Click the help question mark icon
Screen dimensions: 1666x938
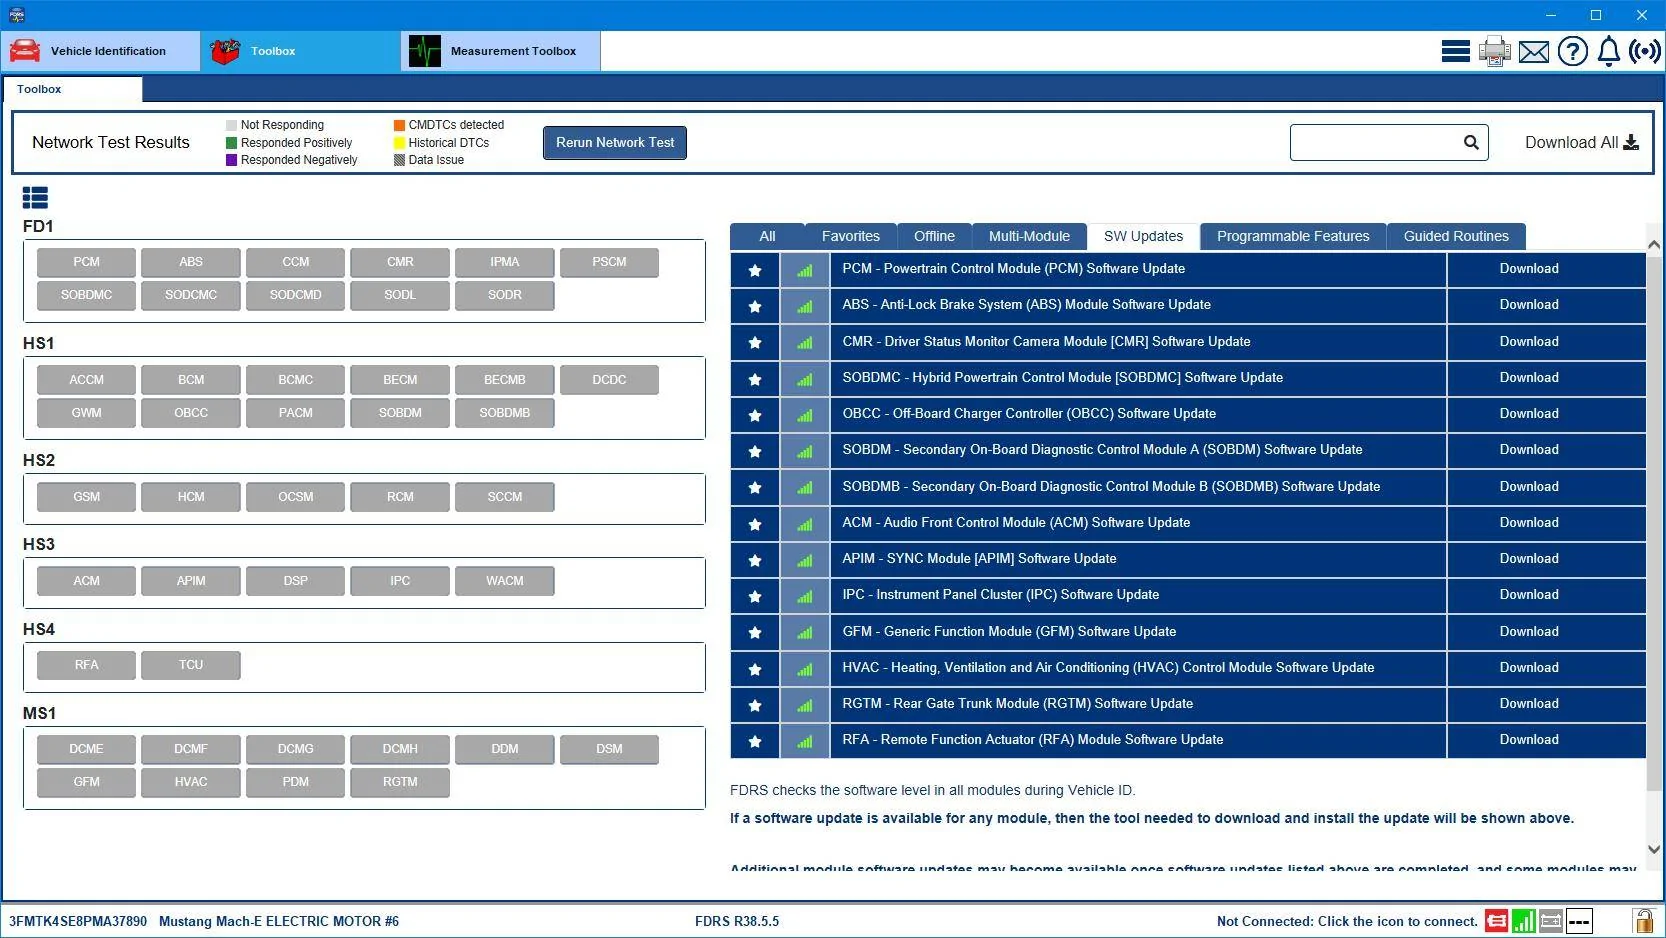(1572, 51)
